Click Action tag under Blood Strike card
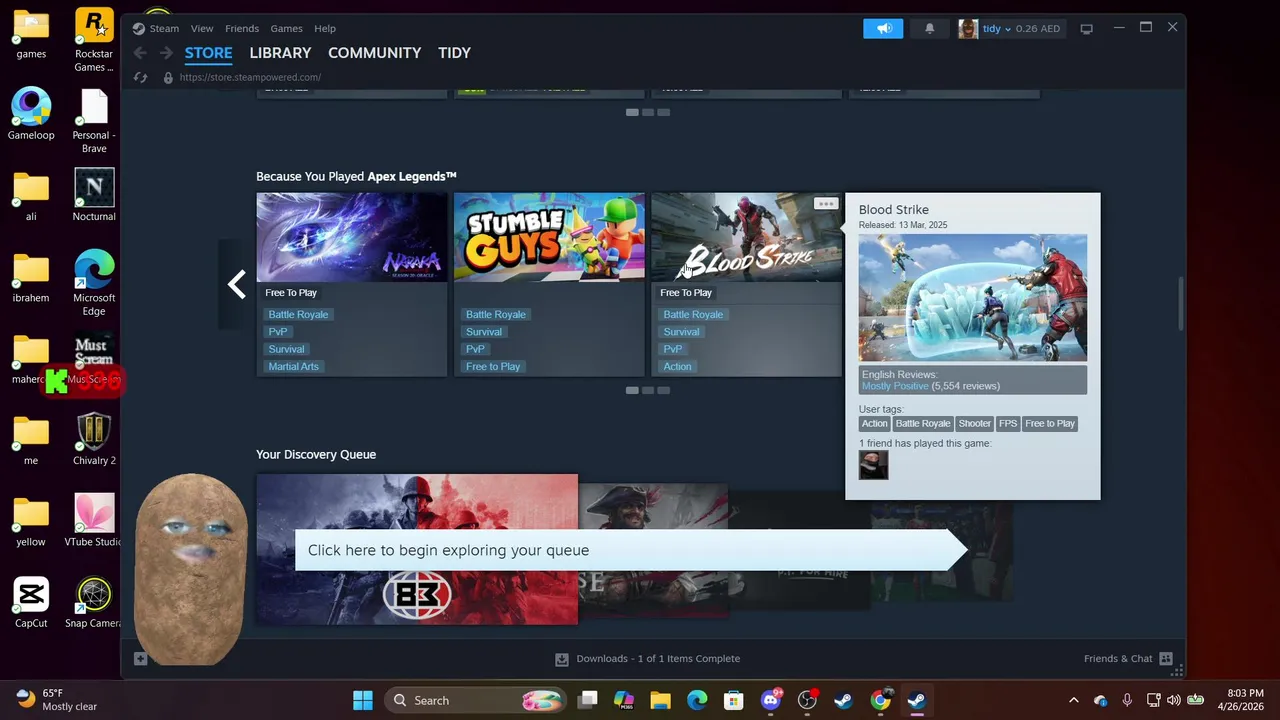 pyautogui.click(x=677, y=366)
